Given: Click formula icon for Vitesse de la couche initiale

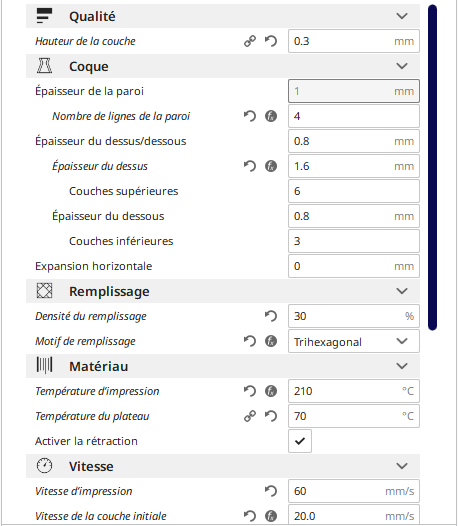Looking at the screenshot, I should 271,516.
